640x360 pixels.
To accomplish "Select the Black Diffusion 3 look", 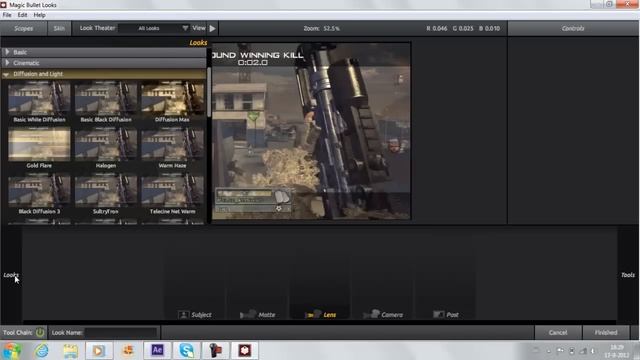I will point(39,194).
